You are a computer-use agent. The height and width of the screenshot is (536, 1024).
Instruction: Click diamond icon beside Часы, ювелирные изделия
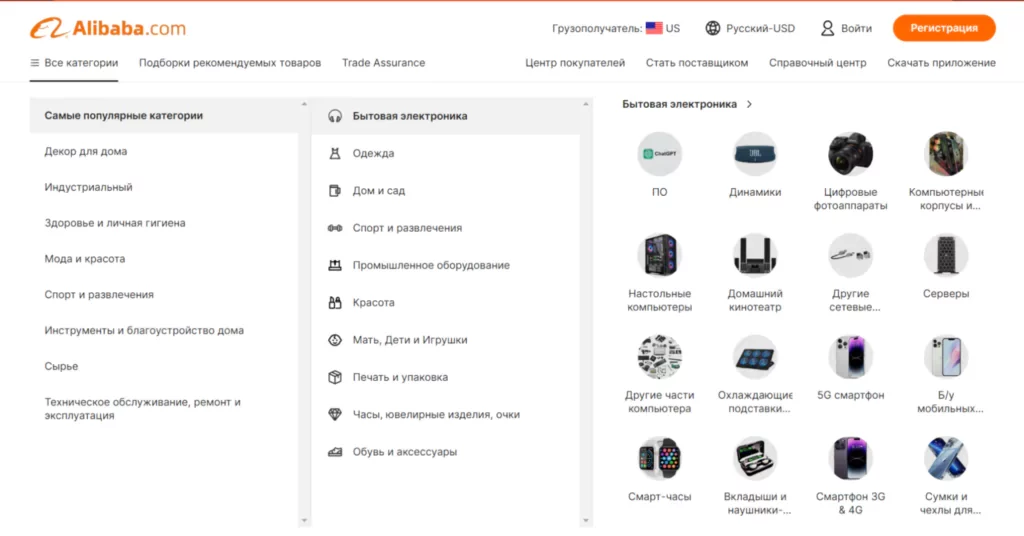pos(335,414)
